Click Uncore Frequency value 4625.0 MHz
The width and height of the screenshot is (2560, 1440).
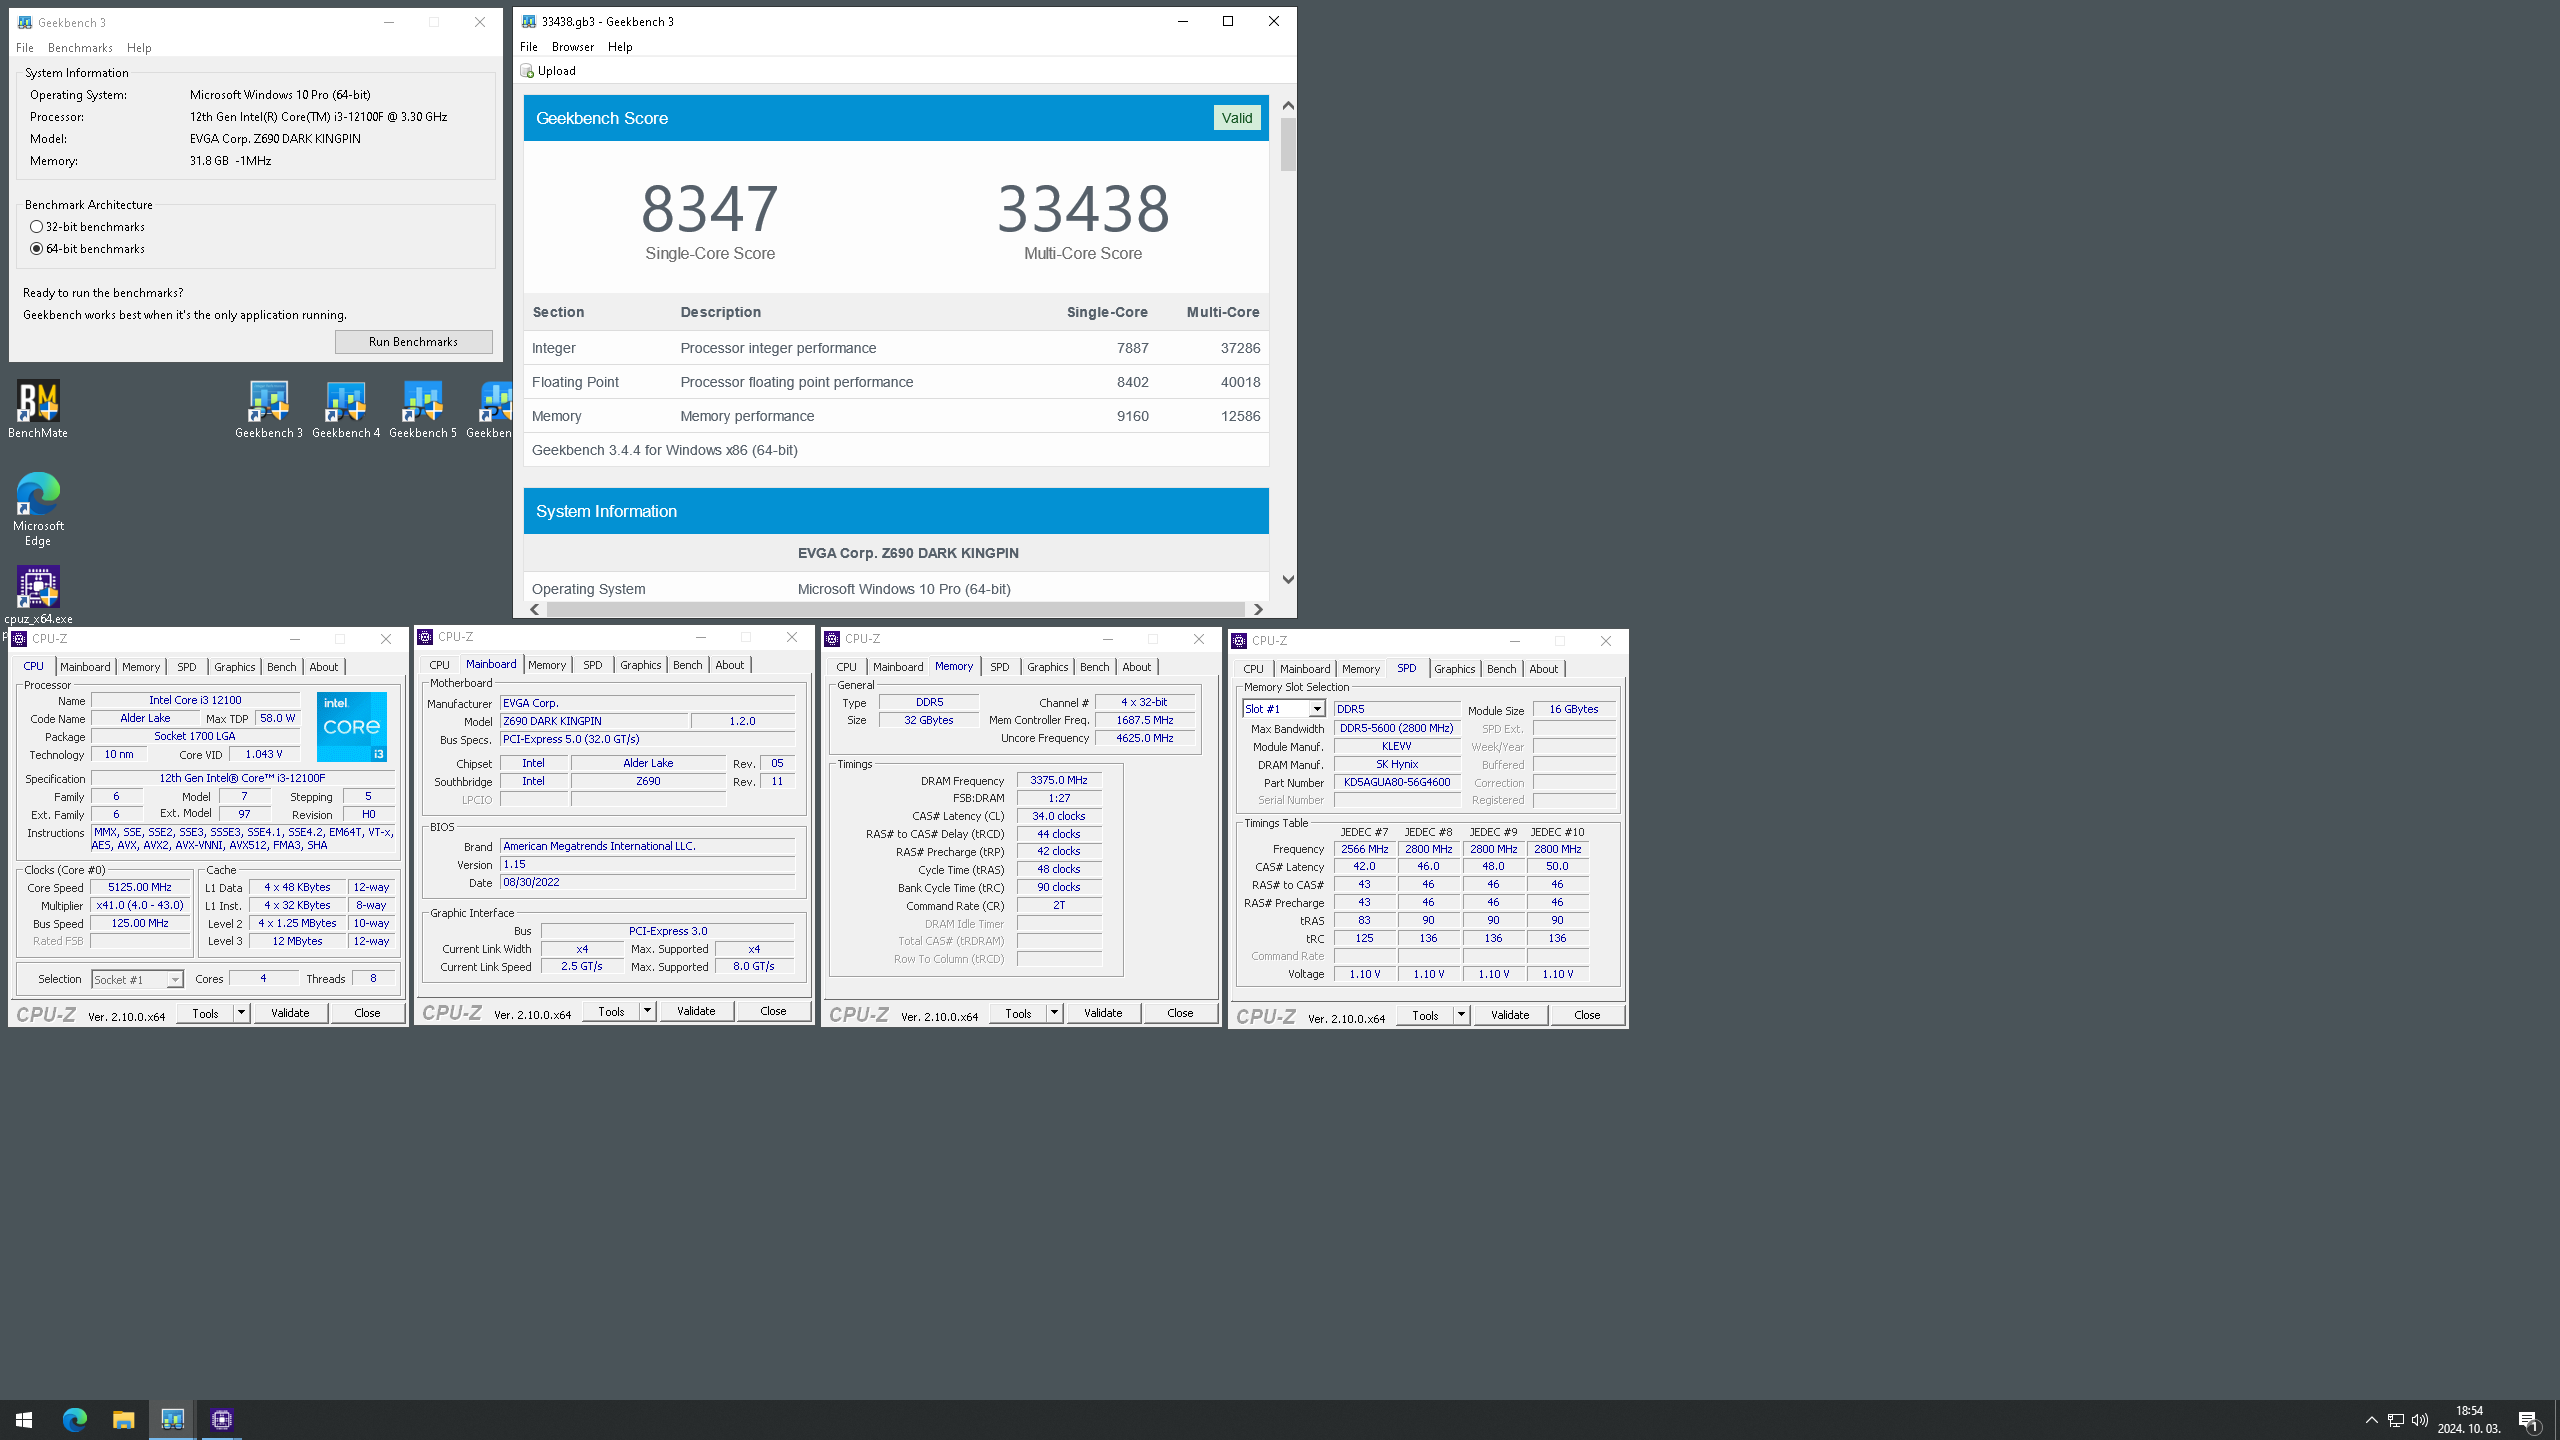click(x=1144, y=738)
